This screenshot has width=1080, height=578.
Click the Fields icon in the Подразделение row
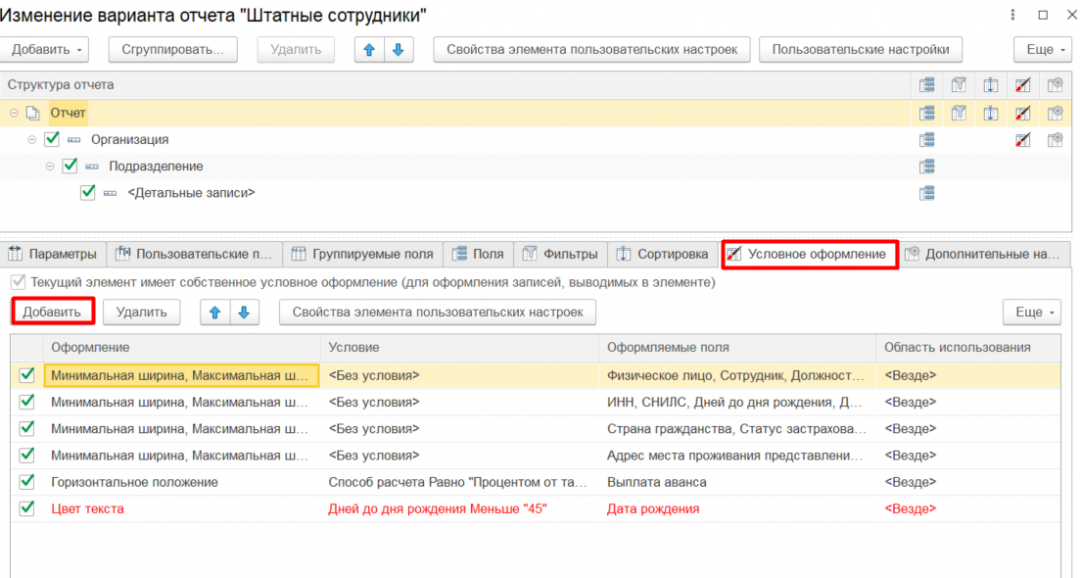[927, 167]
